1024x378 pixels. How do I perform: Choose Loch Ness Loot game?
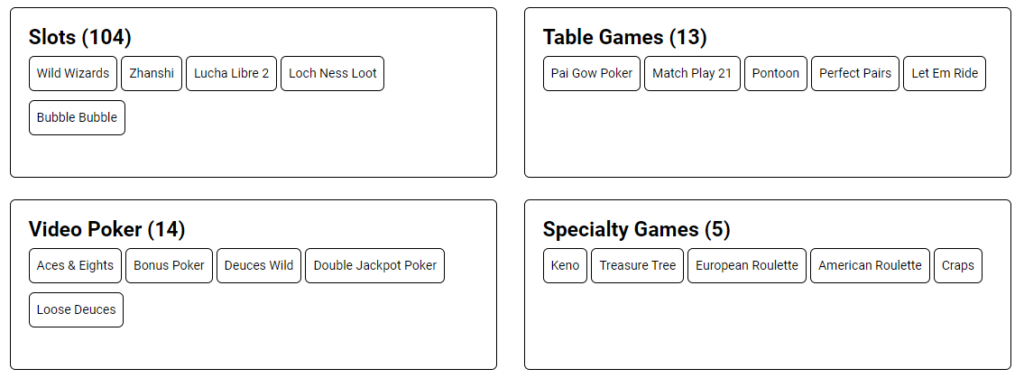click(332, 73)
